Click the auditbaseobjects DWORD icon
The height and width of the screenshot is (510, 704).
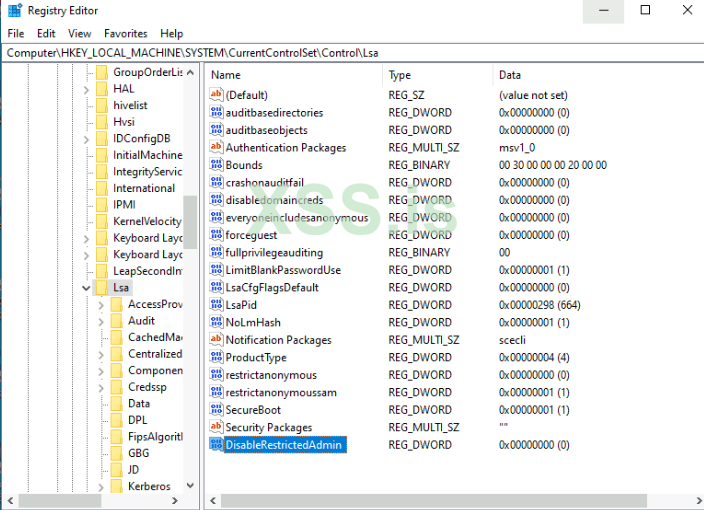pyautogui.click(x=216, y=129)
